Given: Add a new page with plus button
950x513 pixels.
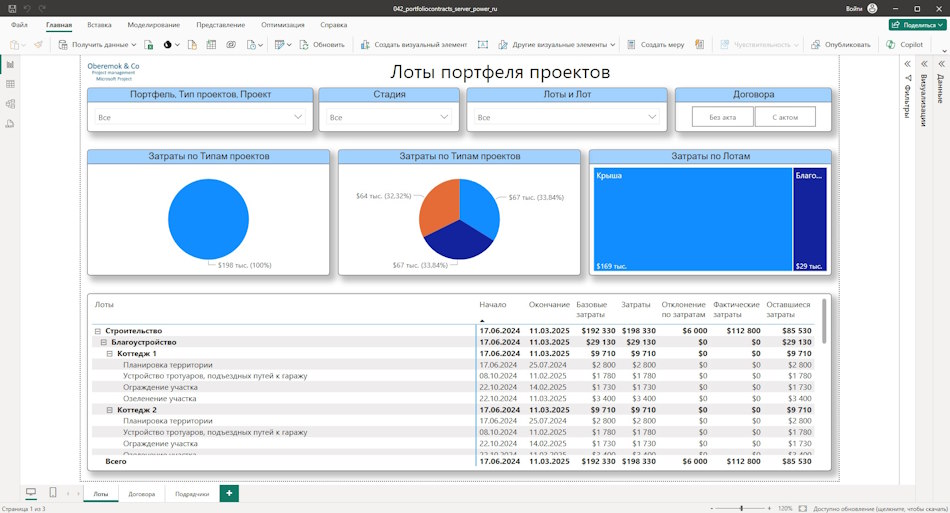Looking at the screenshot, I should click(229, 493).
